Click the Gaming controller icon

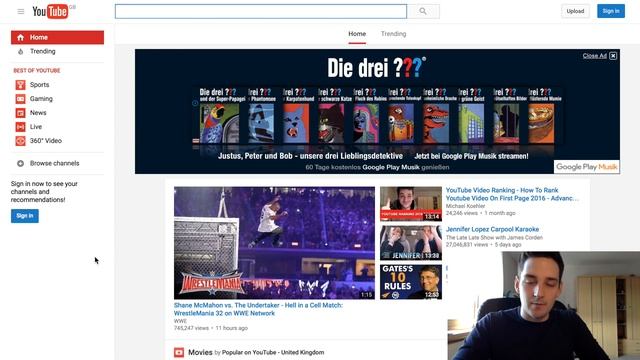point(20,99)
